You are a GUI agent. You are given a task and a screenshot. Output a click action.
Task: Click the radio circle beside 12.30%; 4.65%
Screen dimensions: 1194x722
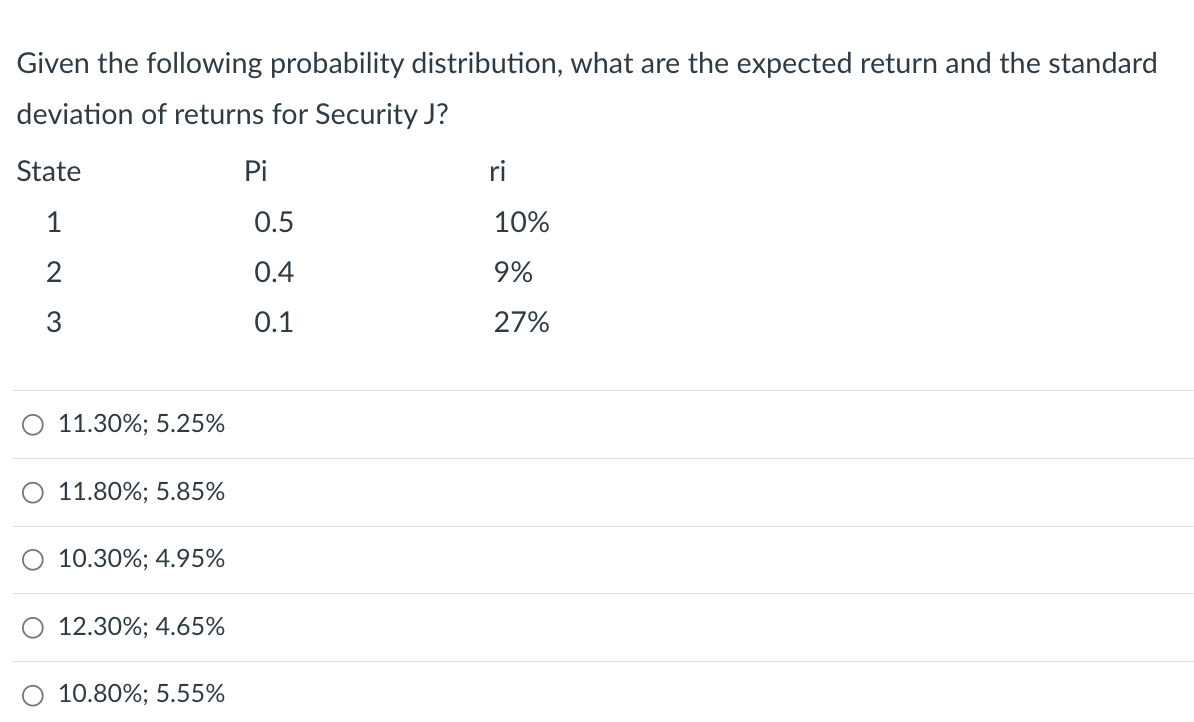[x=33, y=626]
